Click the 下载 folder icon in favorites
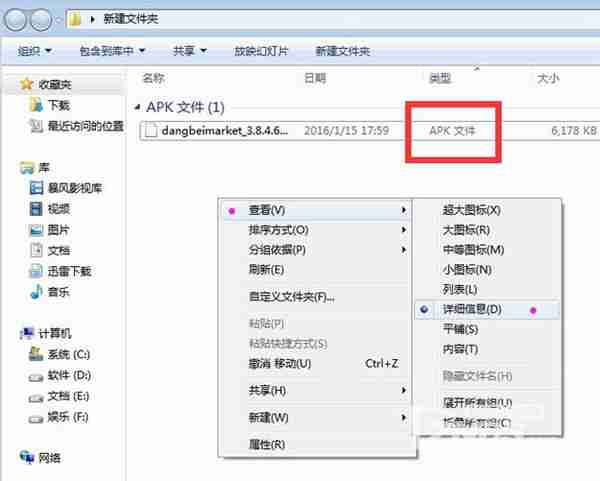600x481 pixels. pos(36,104)
